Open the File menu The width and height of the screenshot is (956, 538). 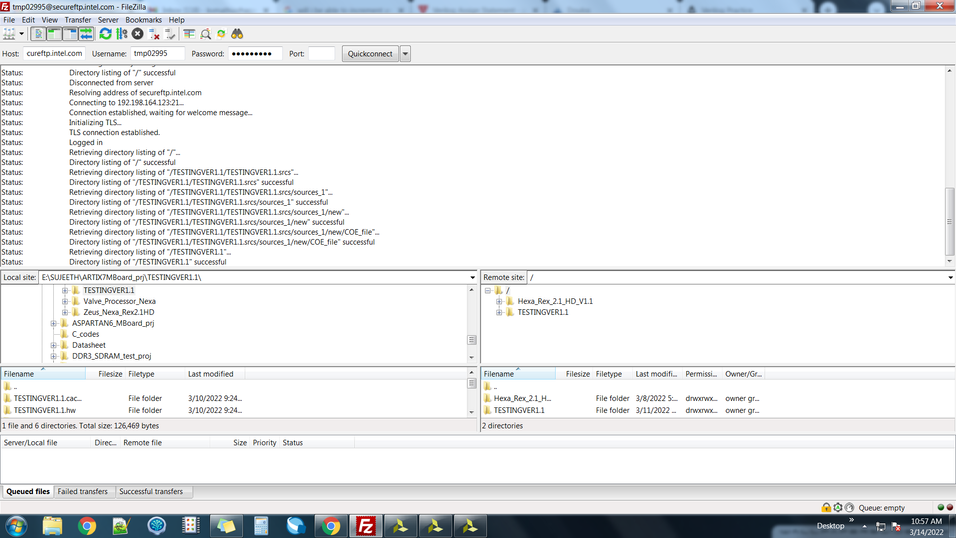(x=9, y=20)
